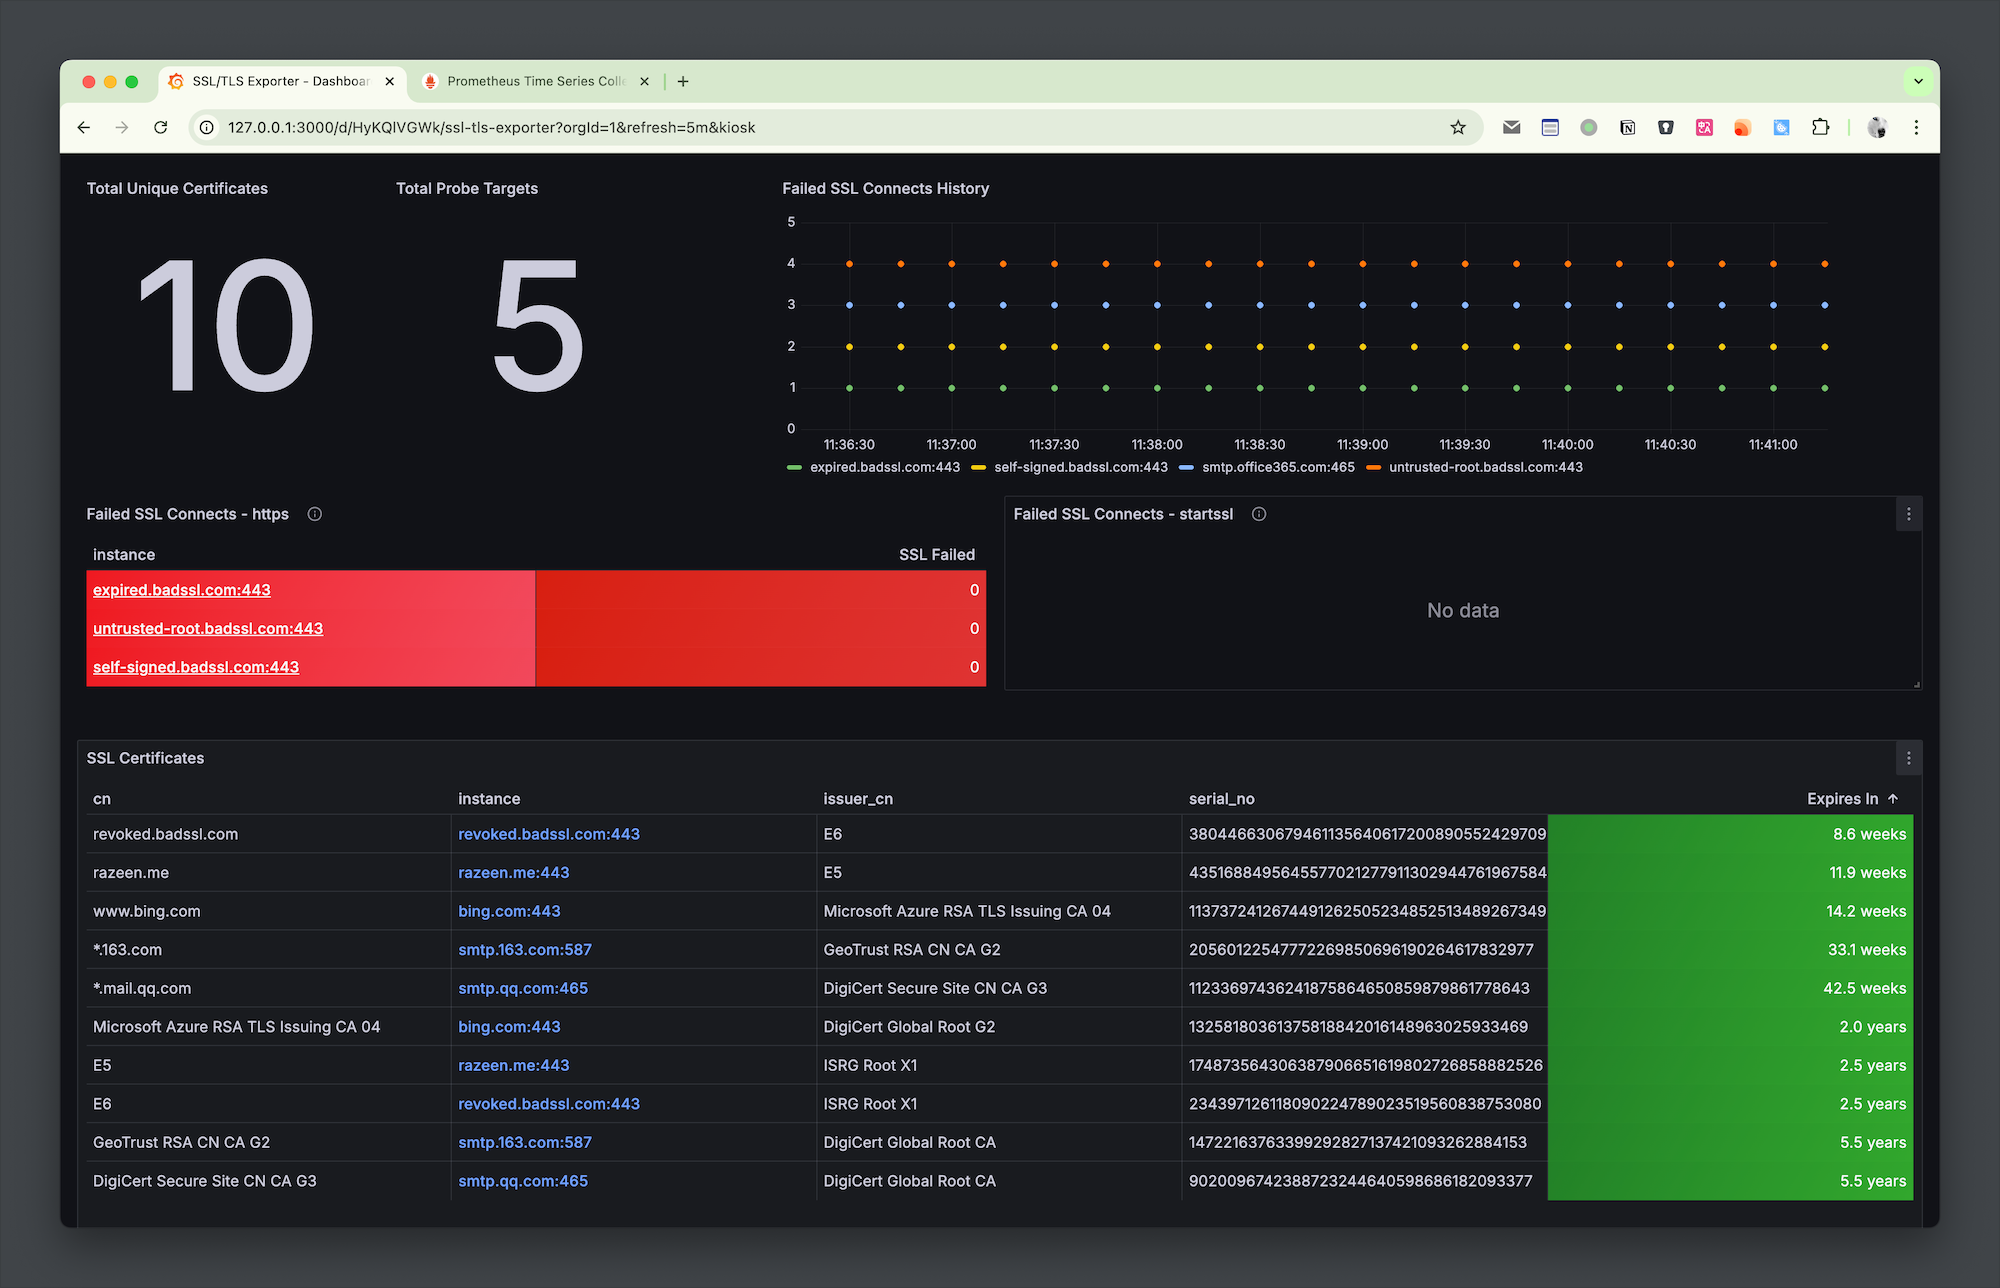The width and height of the screenshot is (2000, 1288).
Task: Close the Prometheus Time Series tab
Action: [645, 82]
